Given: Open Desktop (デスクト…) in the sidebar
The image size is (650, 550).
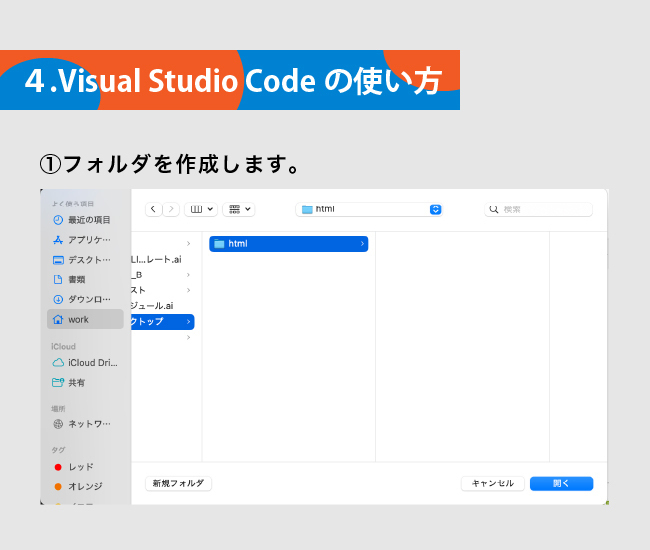Looking at the screenshot, I should pyautogui.click(x=82, y=260).
